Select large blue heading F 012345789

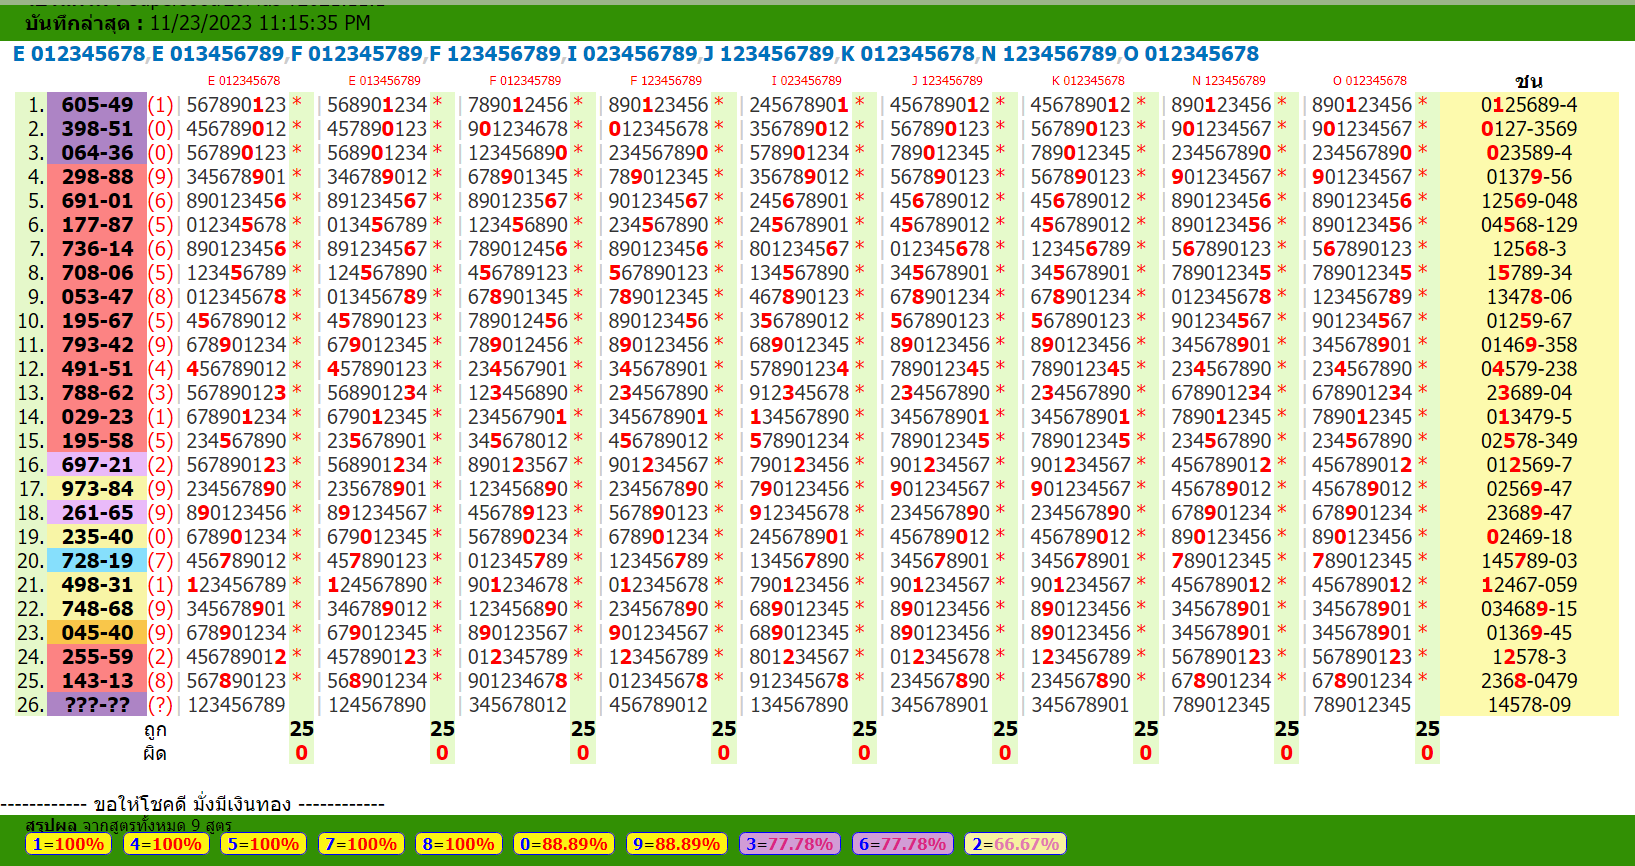[357, 54]
